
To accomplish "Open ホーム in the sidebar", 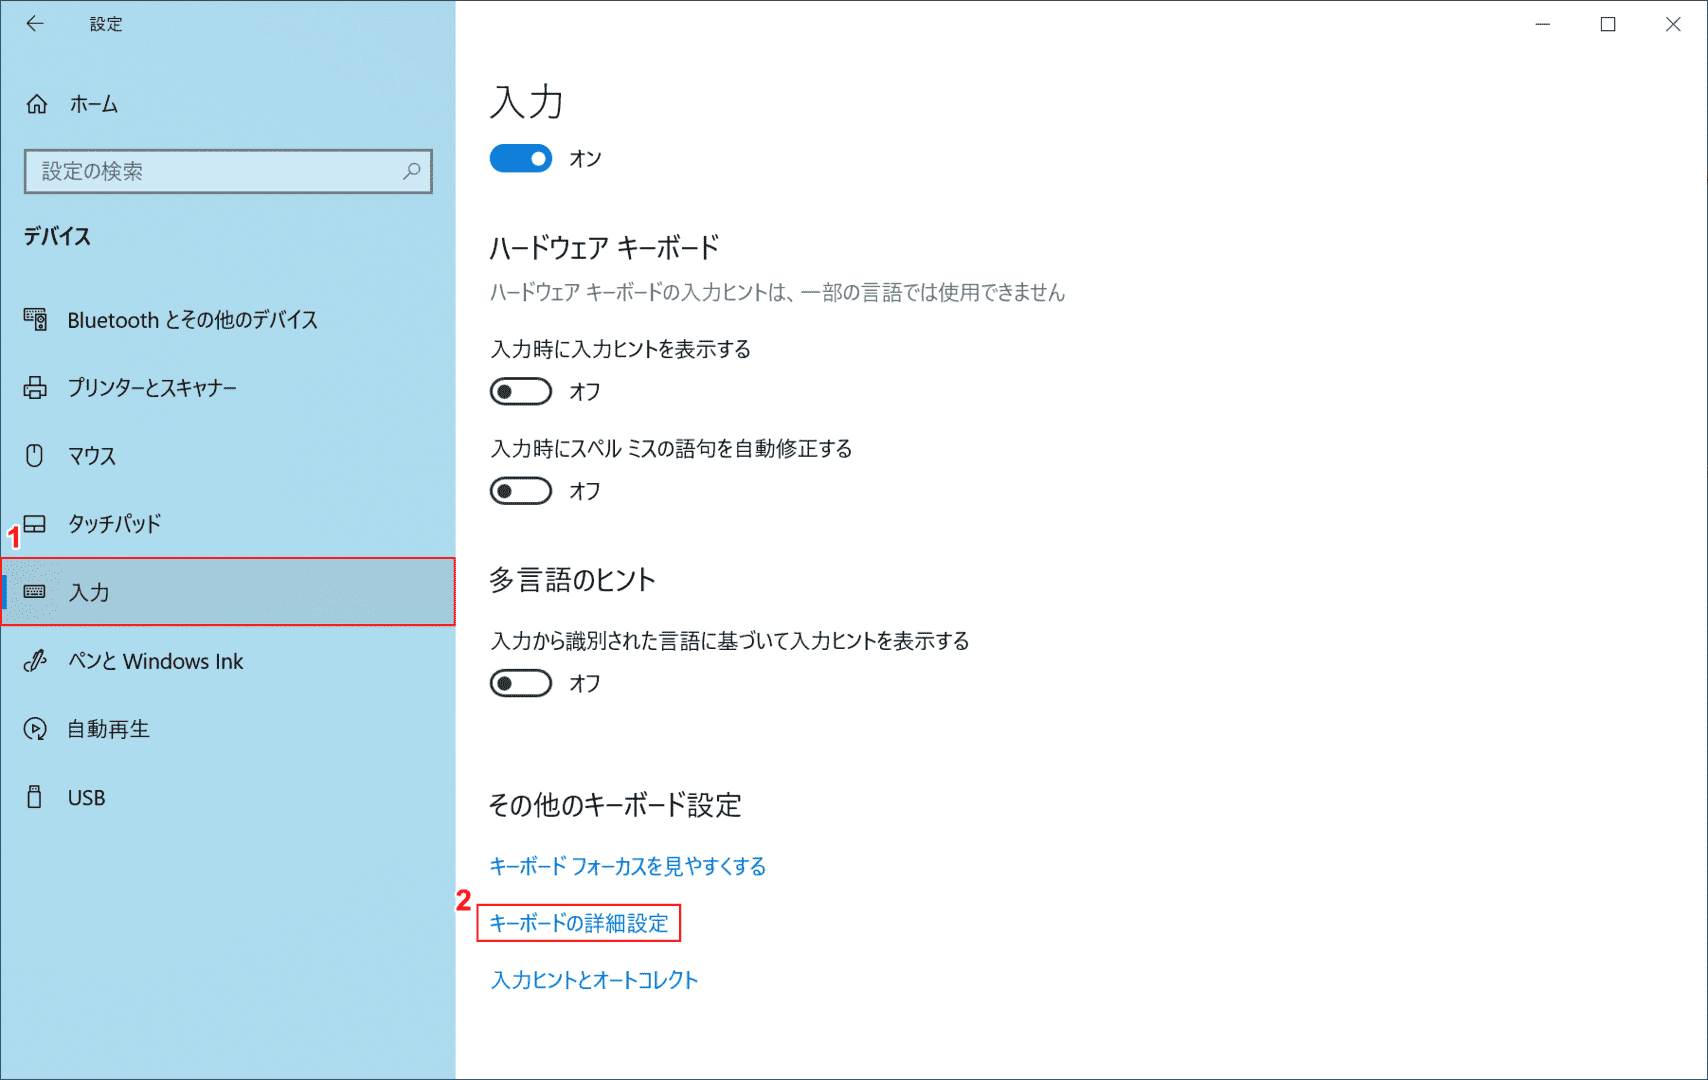I will [x=228, y=104].
